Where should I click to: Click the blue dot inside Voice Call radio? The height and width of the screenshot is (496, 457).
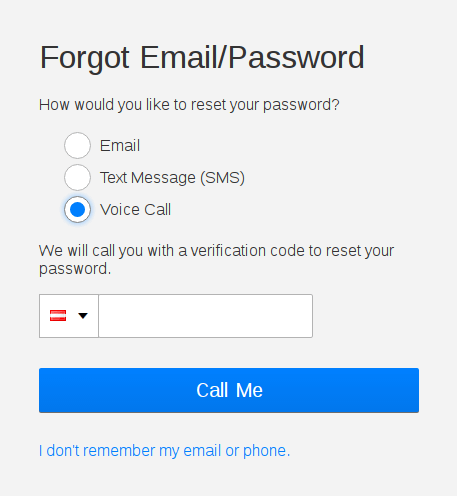click(x=77, y=209)
